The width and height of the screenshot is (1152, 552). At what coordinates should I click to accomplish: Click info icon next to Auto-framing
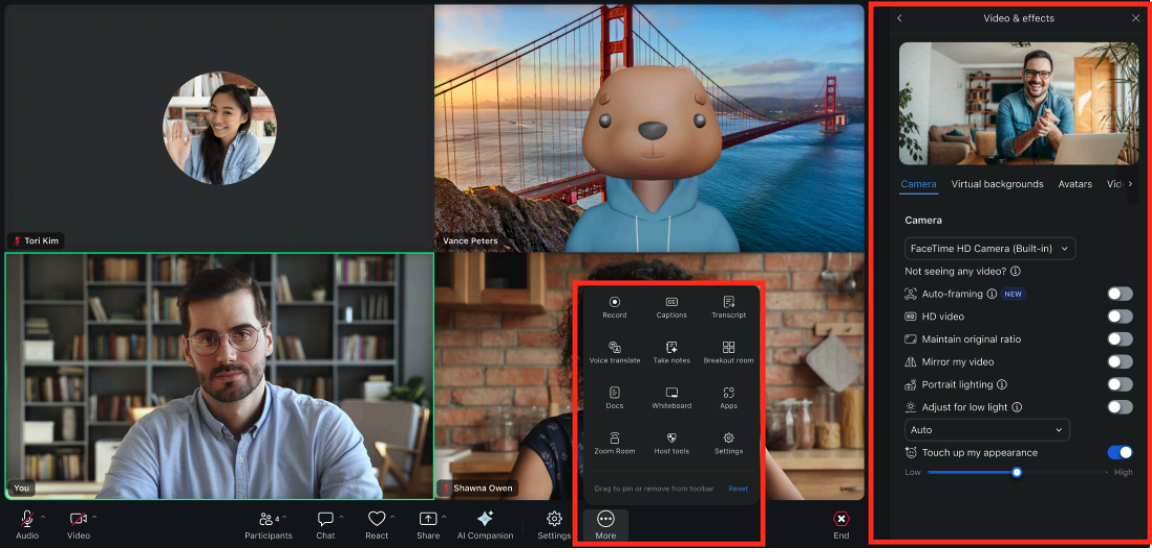992,294
